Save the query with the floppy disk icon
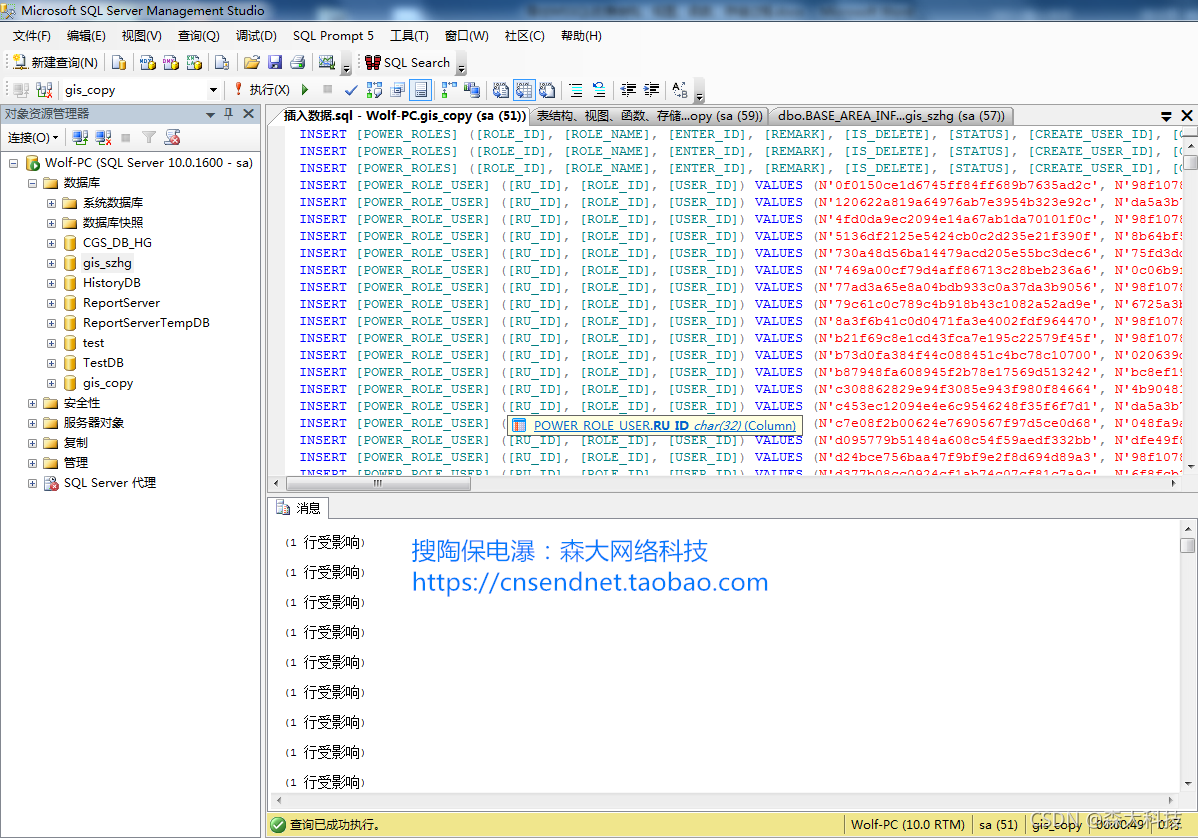The image size is (1198, 838). click(x=275, y=63)
